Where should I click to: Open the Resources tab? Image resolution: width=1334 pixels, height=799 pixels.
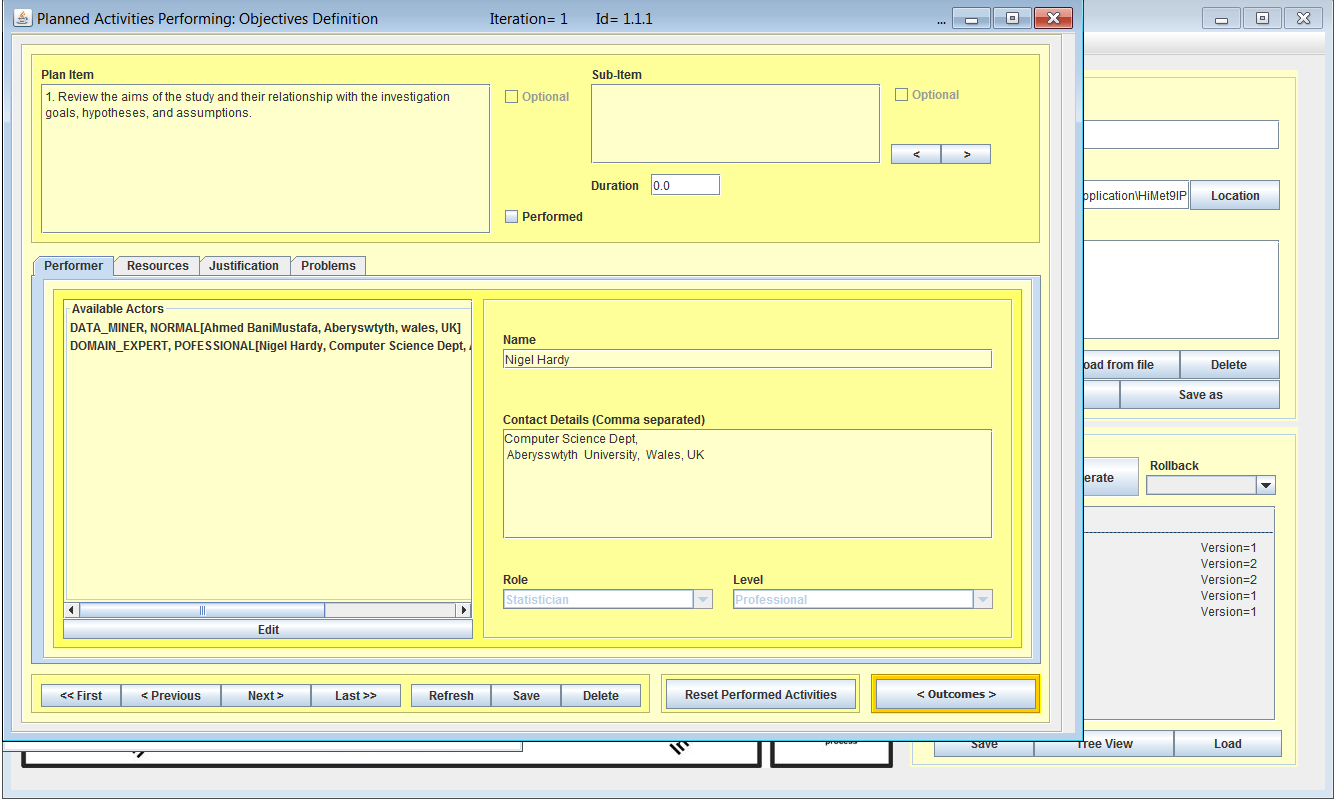(x=157, y=266)
